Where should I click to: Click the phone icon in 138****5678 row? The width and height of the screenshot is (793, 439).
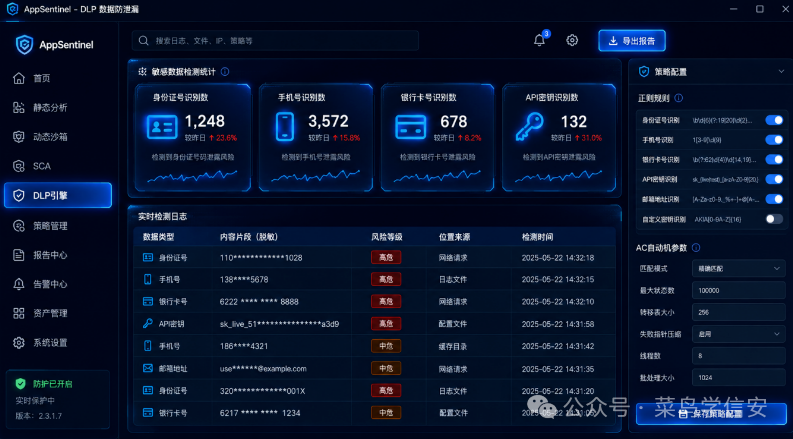click(148, 279)
